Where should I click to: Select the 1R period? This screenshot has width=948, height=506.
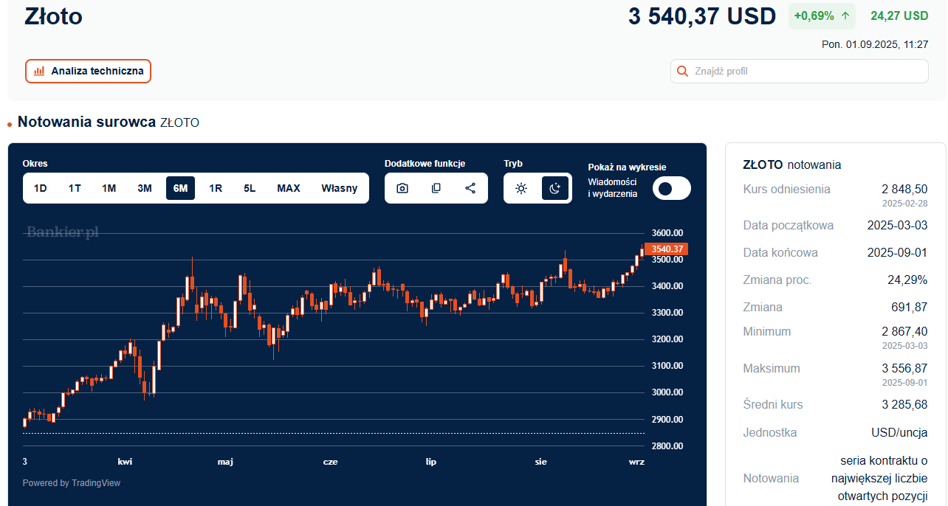(215, 188)
